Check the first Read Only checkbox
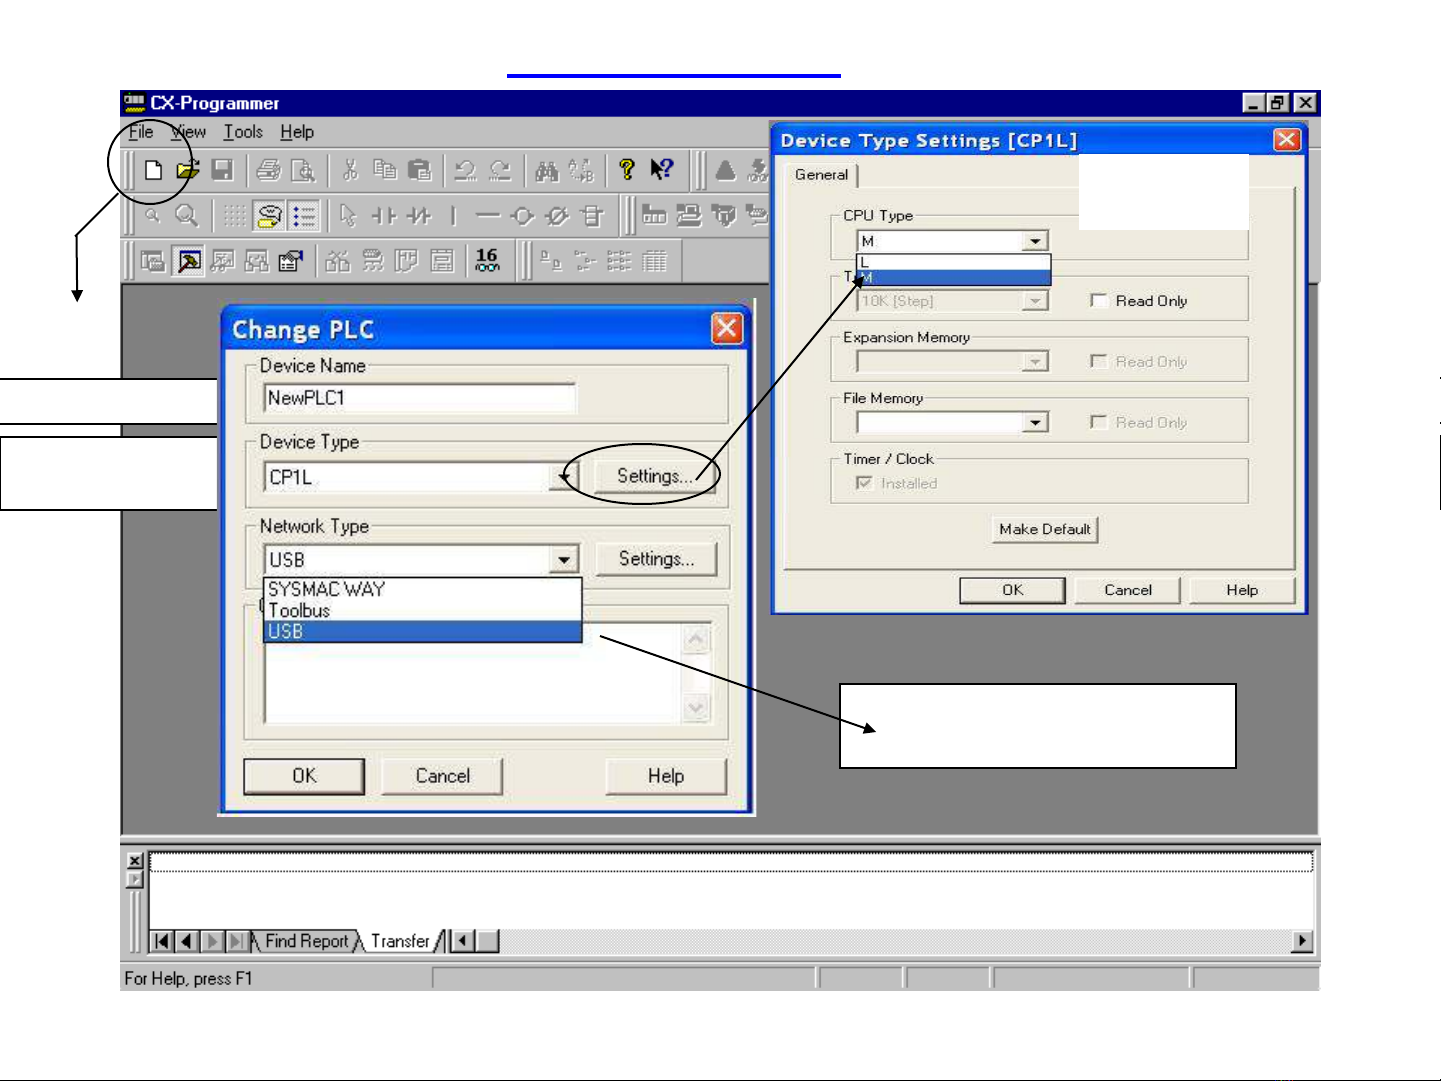1441x1081 pixels. (1099, 300)
